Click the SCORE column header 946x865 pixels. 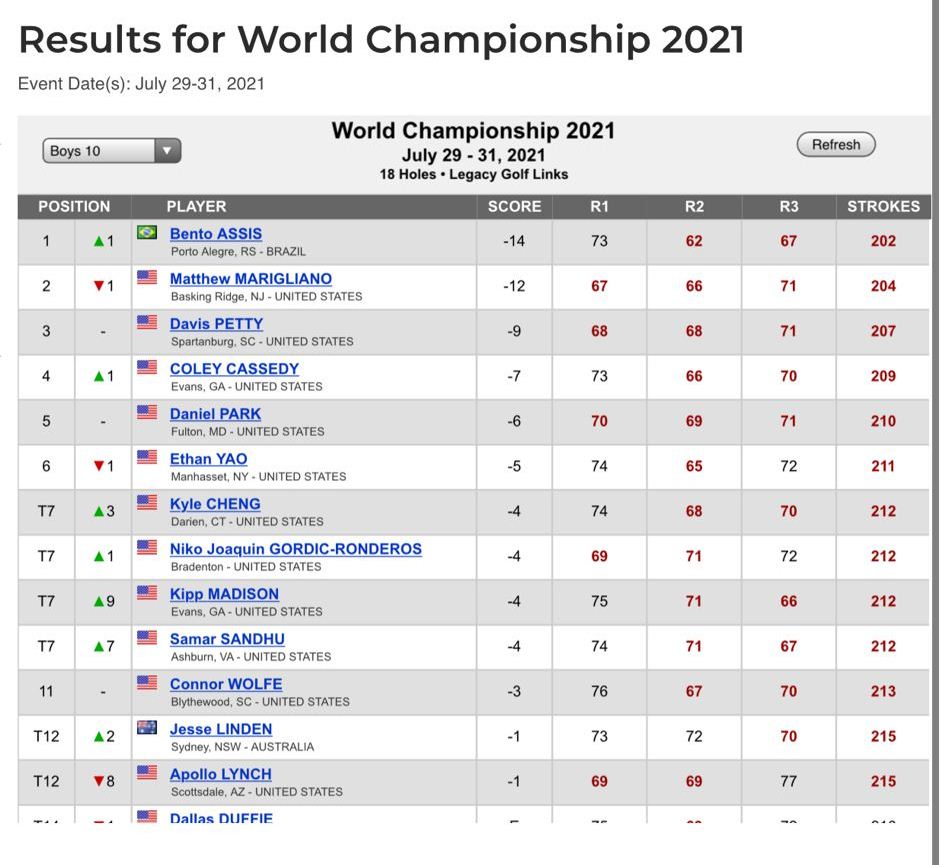pyautogui.click(x=514, y=207)
